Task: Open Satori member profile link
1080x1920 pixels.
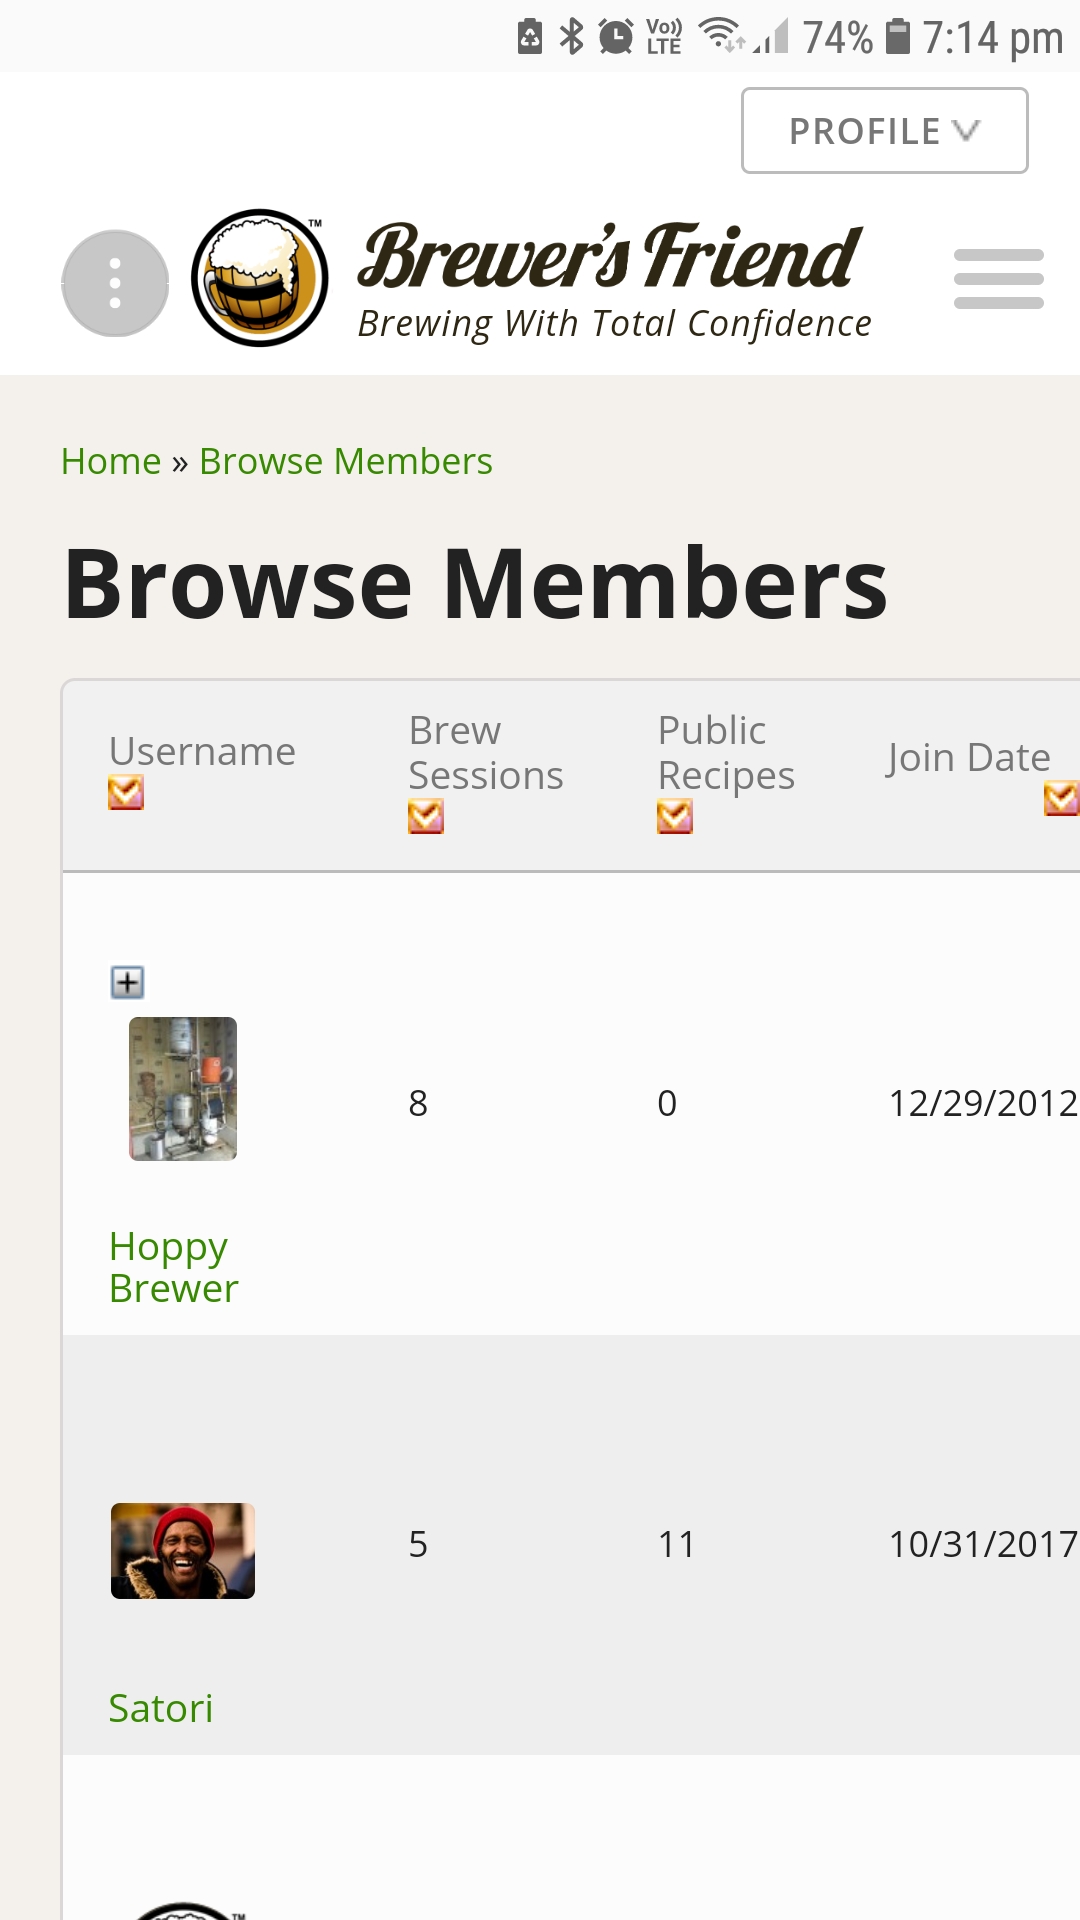Action: coord(161,1708)
